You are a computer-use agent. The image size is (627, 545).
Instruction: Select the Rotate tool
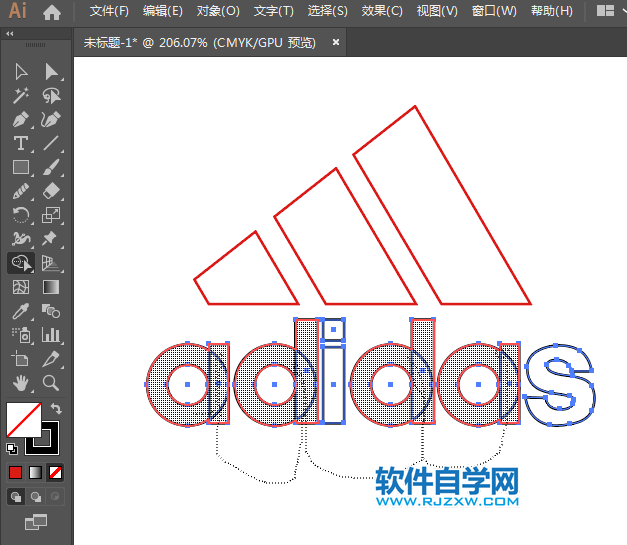click(x=21, y=215)
